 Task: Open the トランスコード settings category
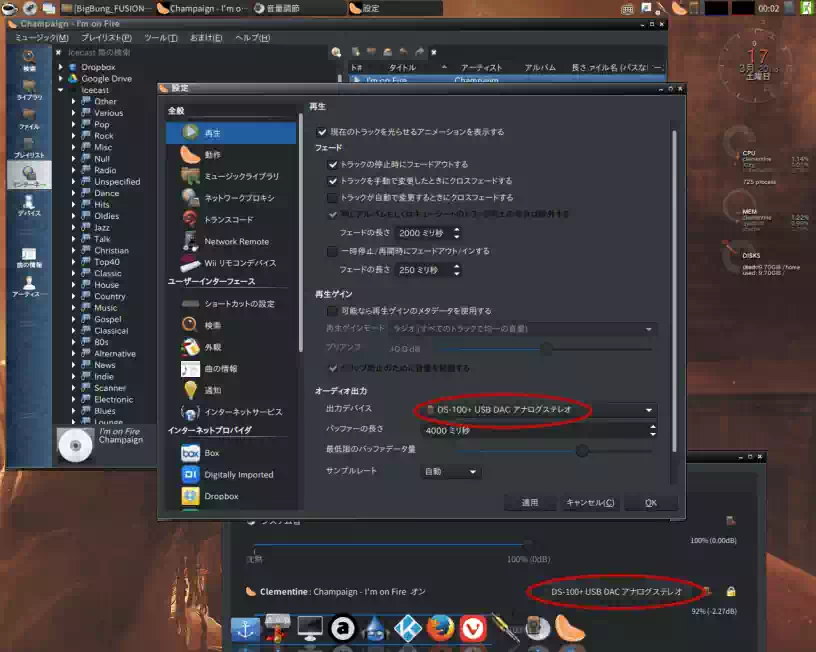tap(231, 220)
